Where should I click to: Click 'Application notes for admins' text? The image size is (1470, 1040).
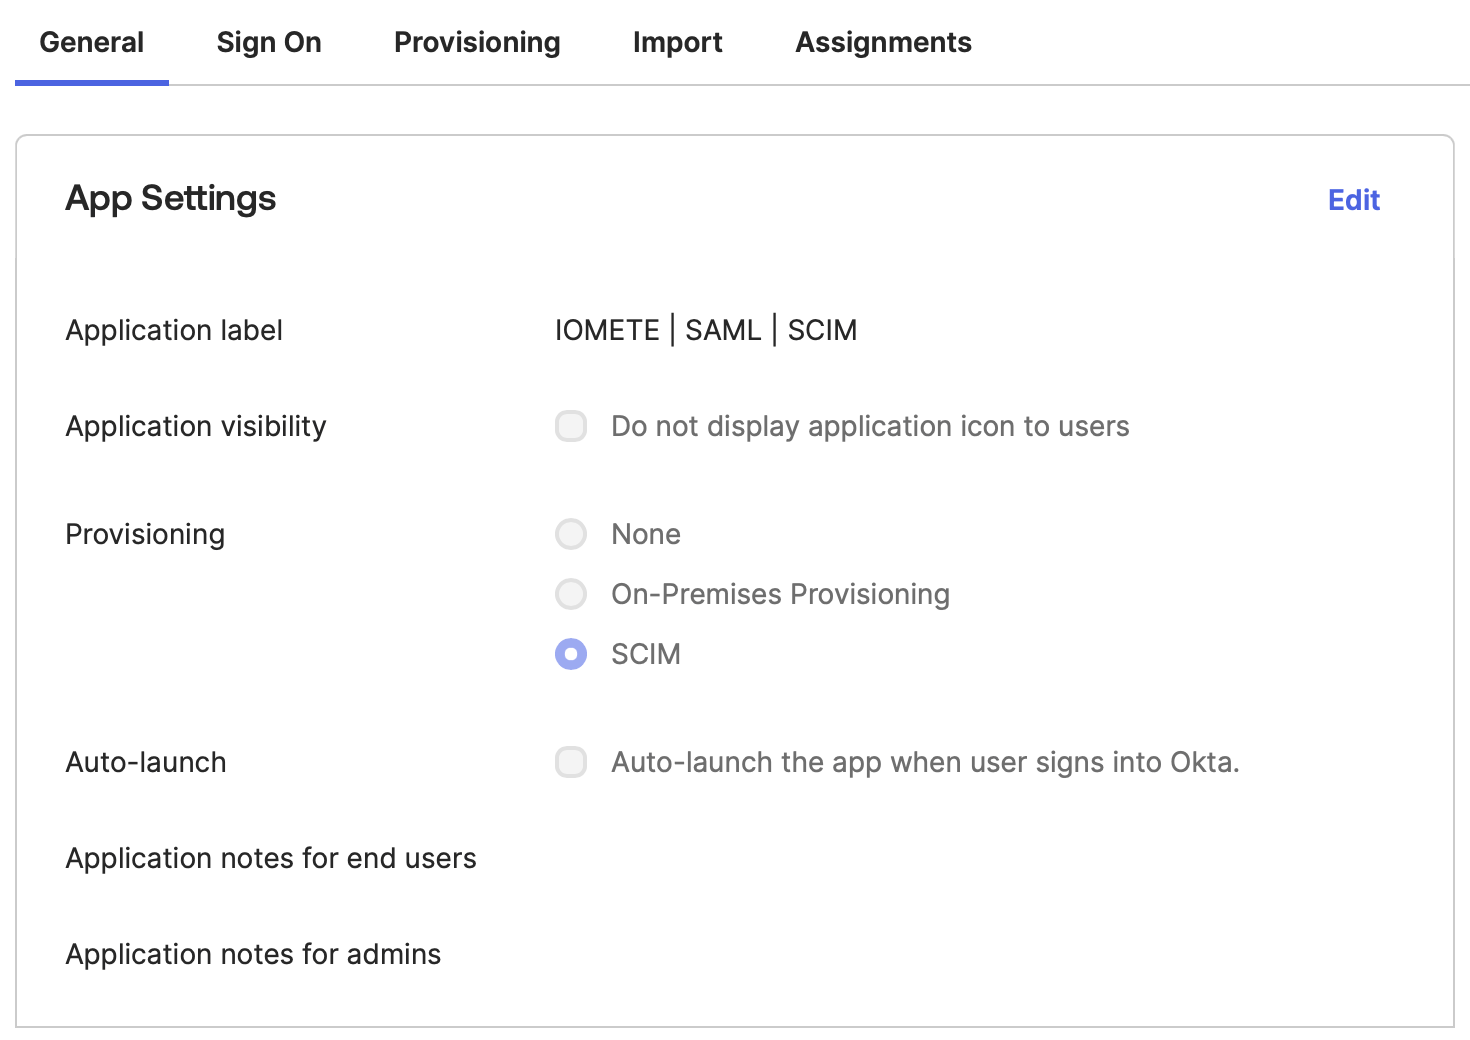click(253, 954)
